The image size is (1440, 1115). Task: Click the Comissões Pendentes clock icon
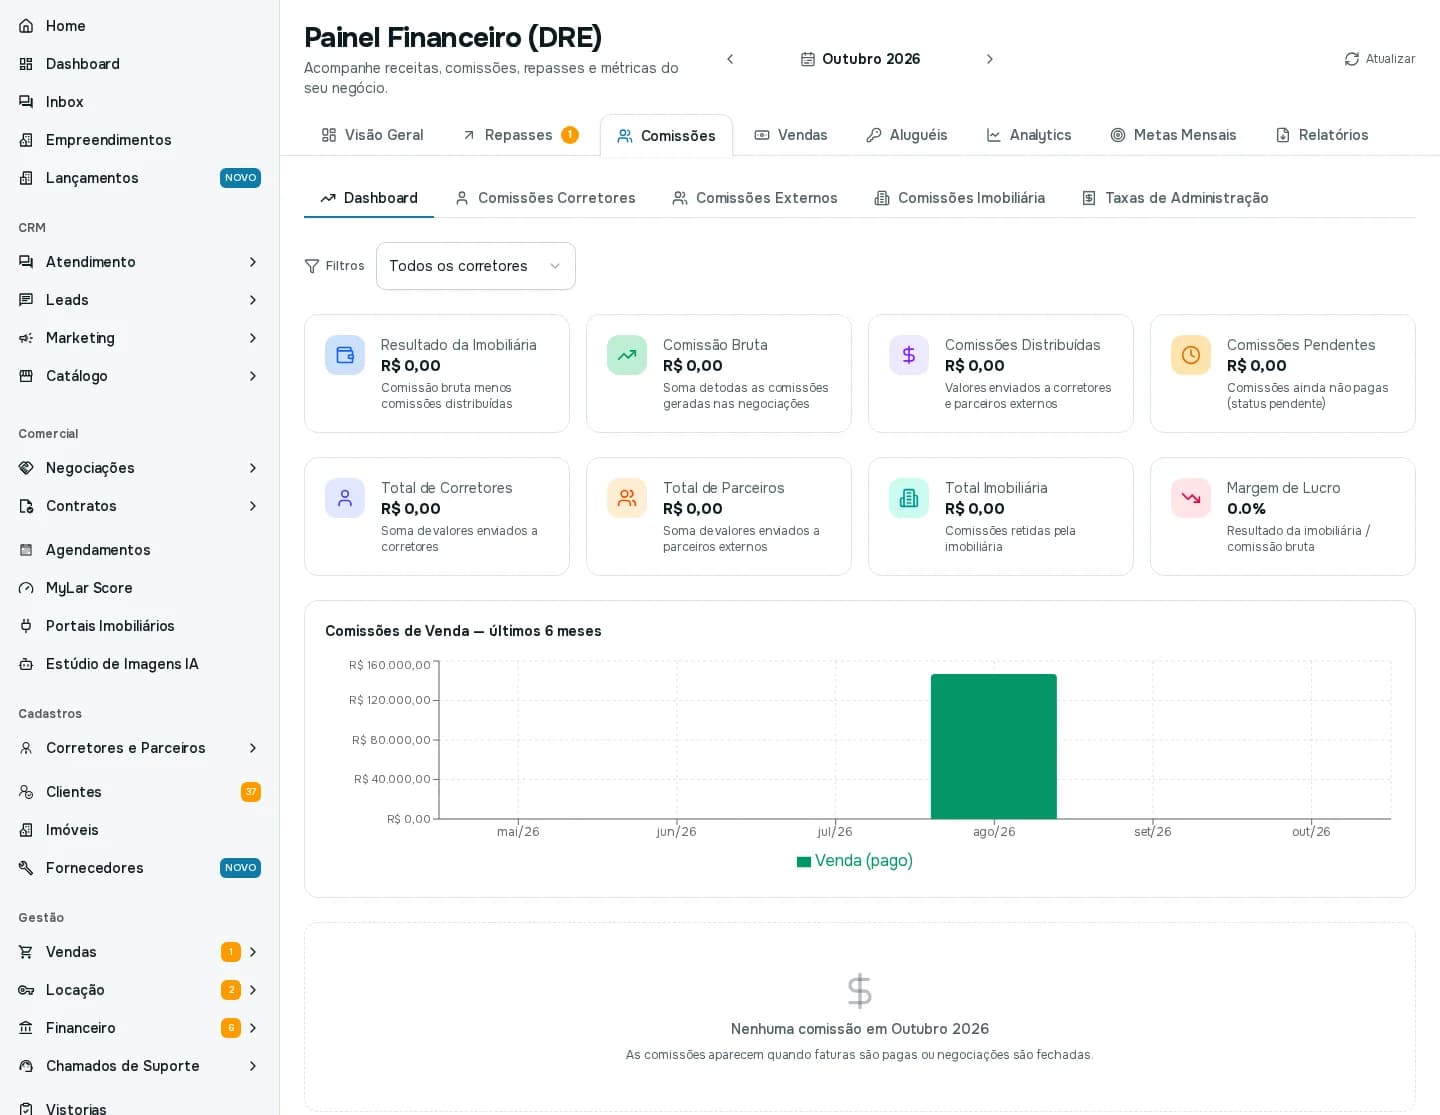click(x=1191, y=355)
